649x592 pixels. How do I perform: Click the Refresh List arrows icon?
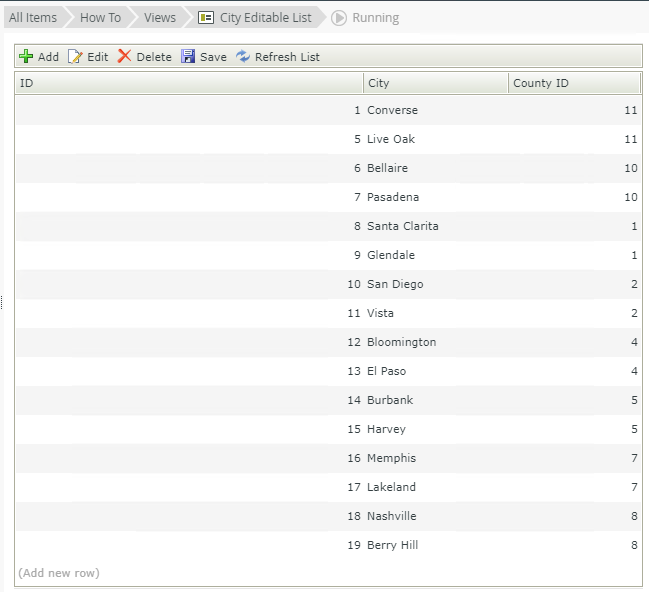(x=243, y=56)
